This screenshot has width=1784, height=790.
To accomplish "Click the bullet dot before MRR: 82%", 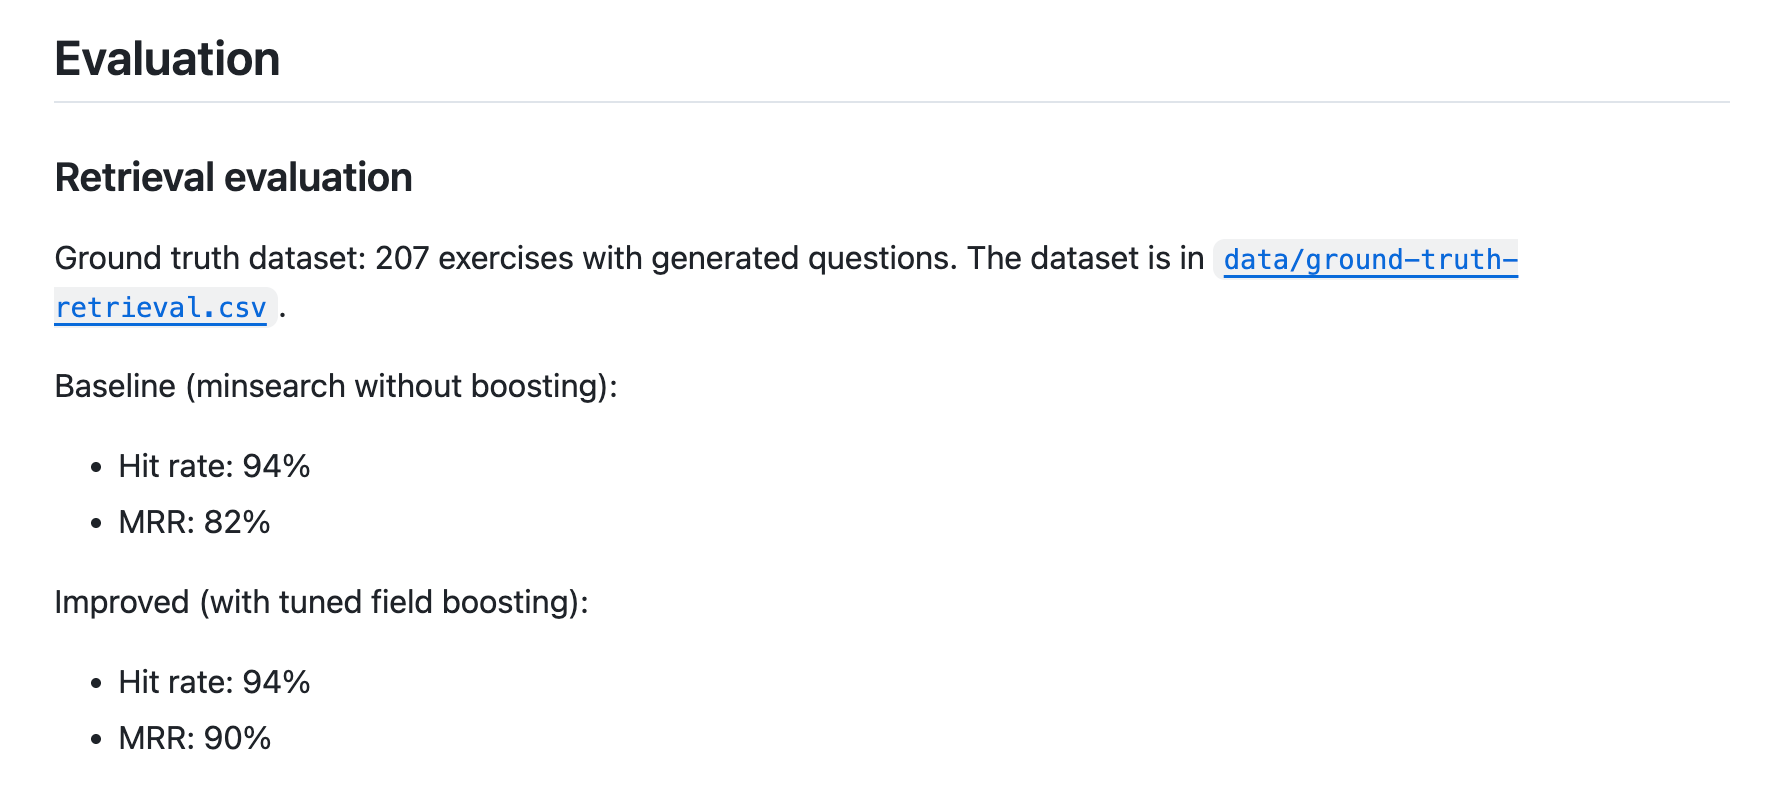I will pos(96,523).
